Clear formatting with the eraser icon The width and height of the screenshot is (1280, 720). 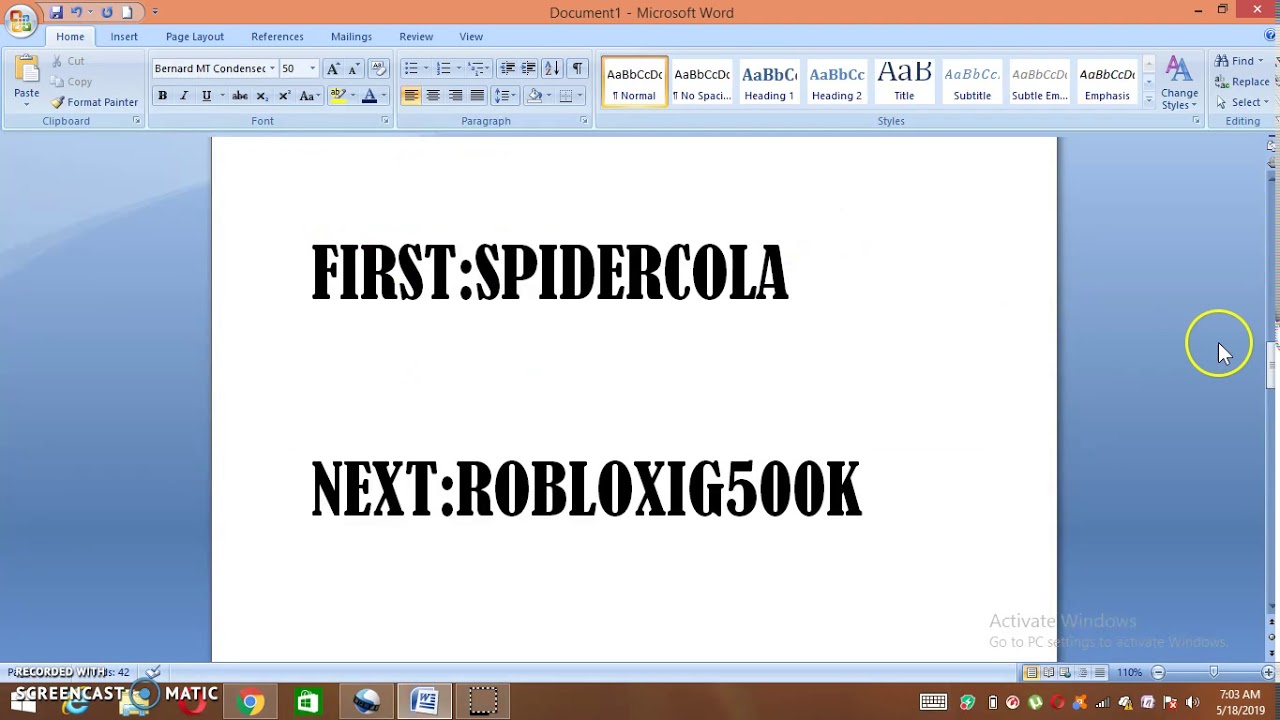pos(378,68)
